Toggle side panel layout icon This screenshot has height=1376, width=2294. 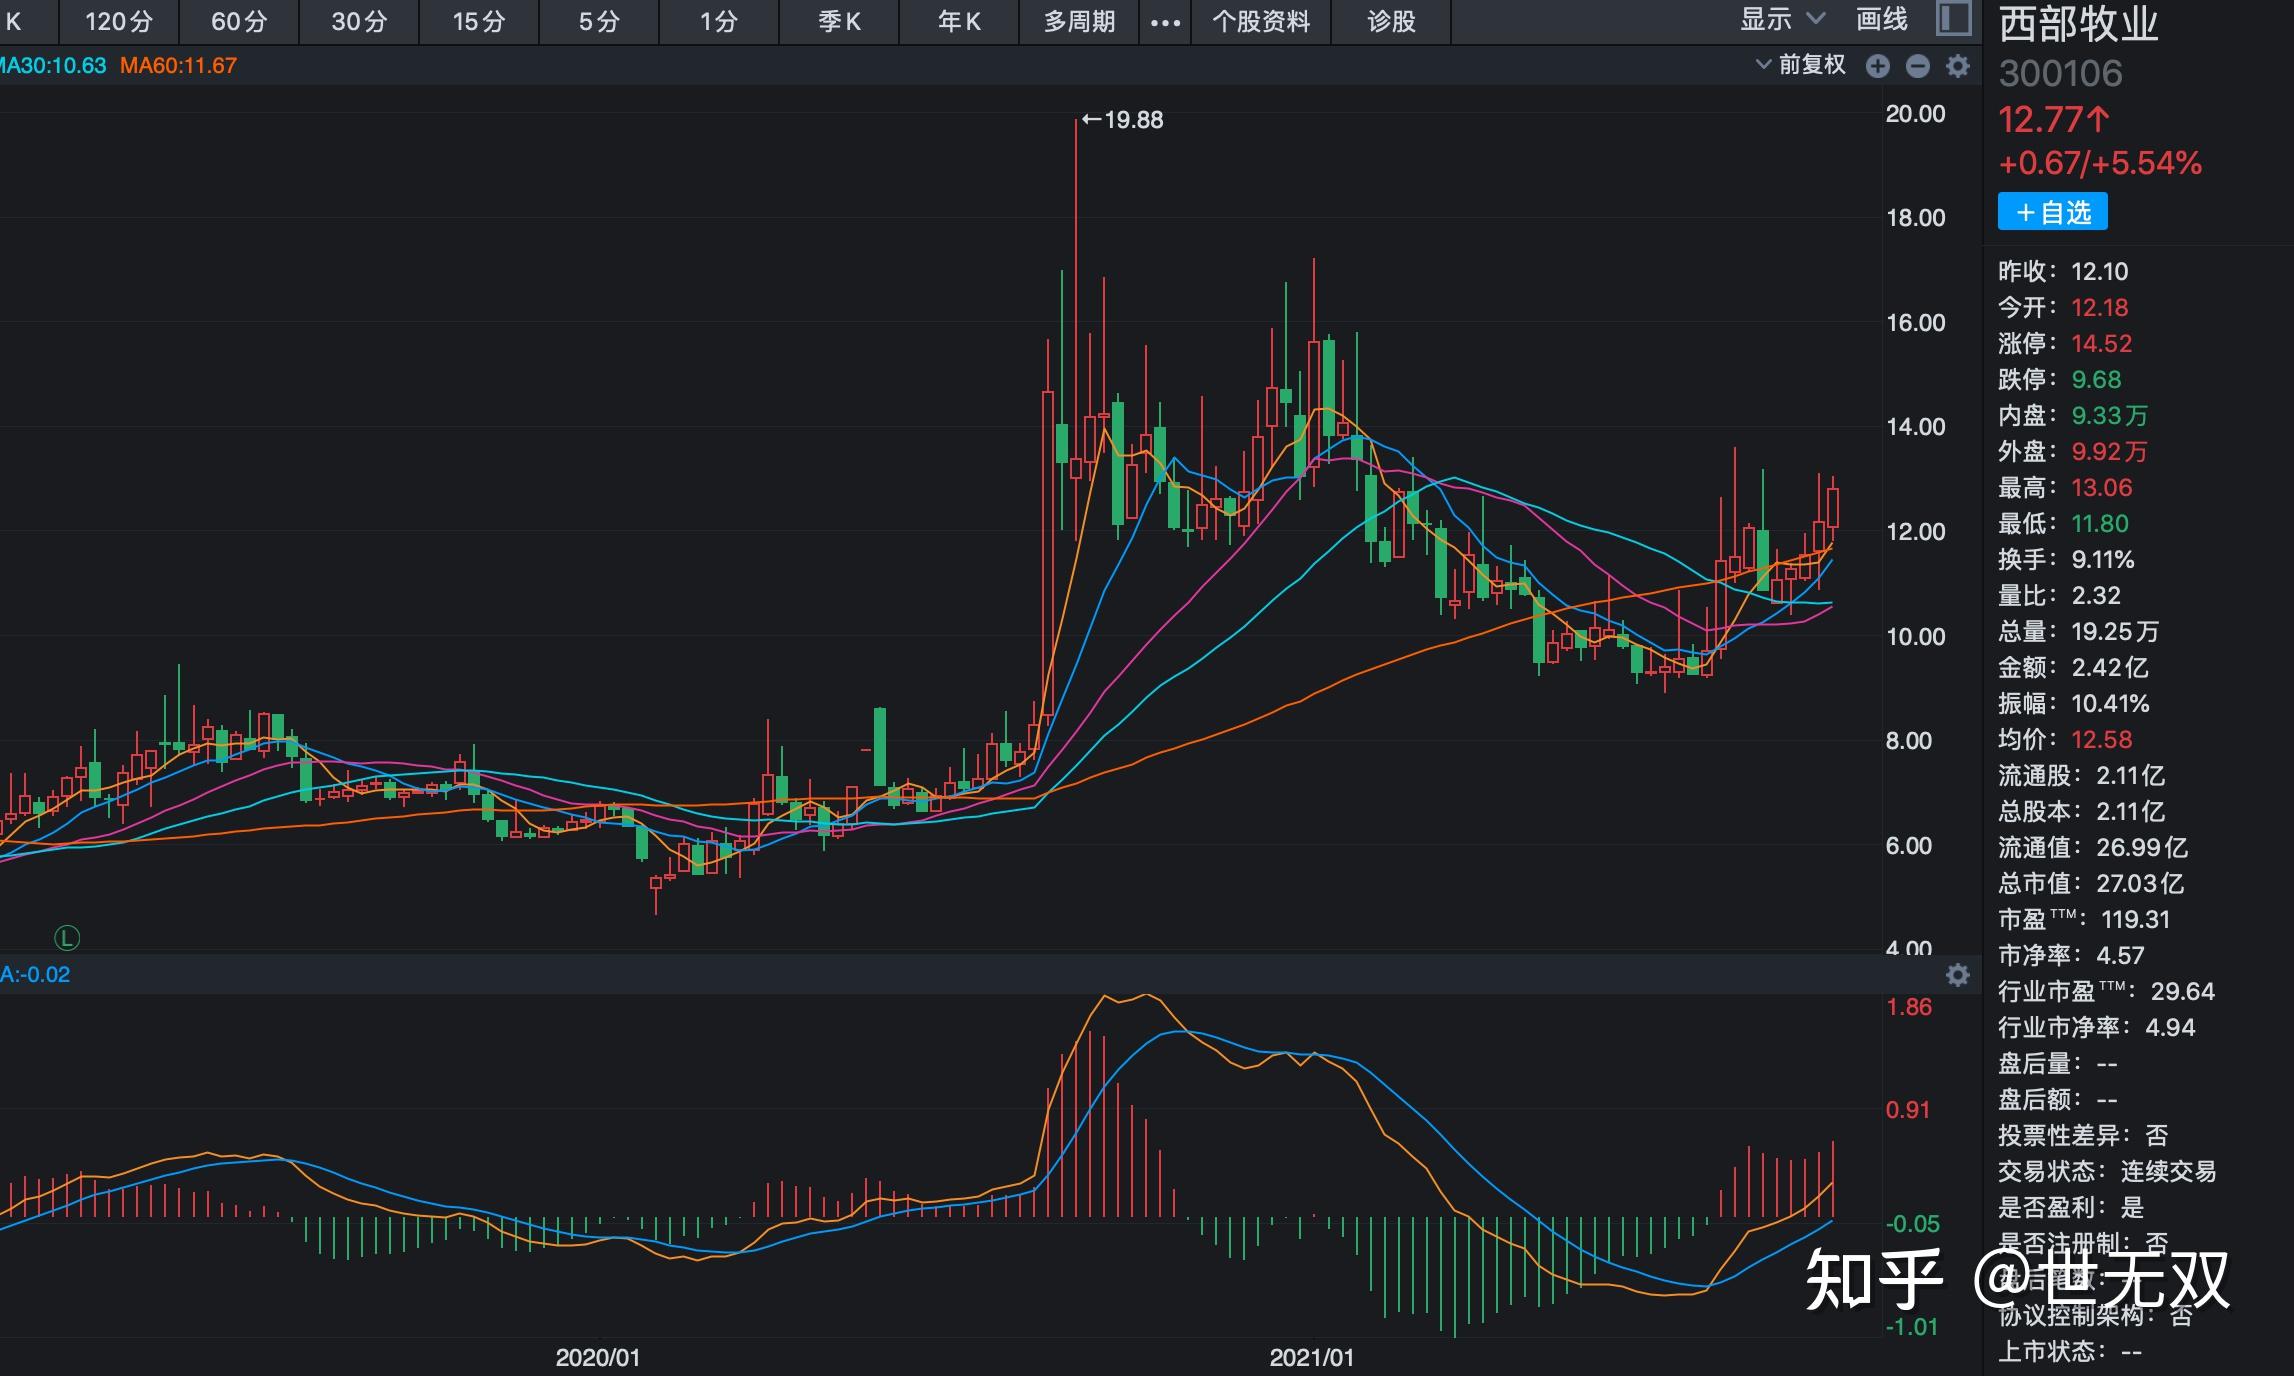pos(1953,19)
